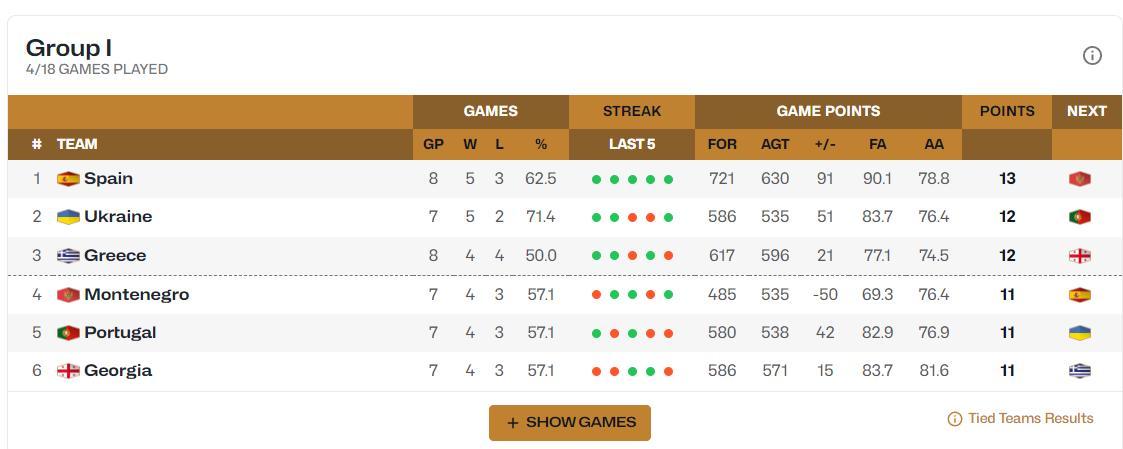This screenshot has width=1123, height=449.
Task: Click the LAST 5 streak column header
Action: 632,144
